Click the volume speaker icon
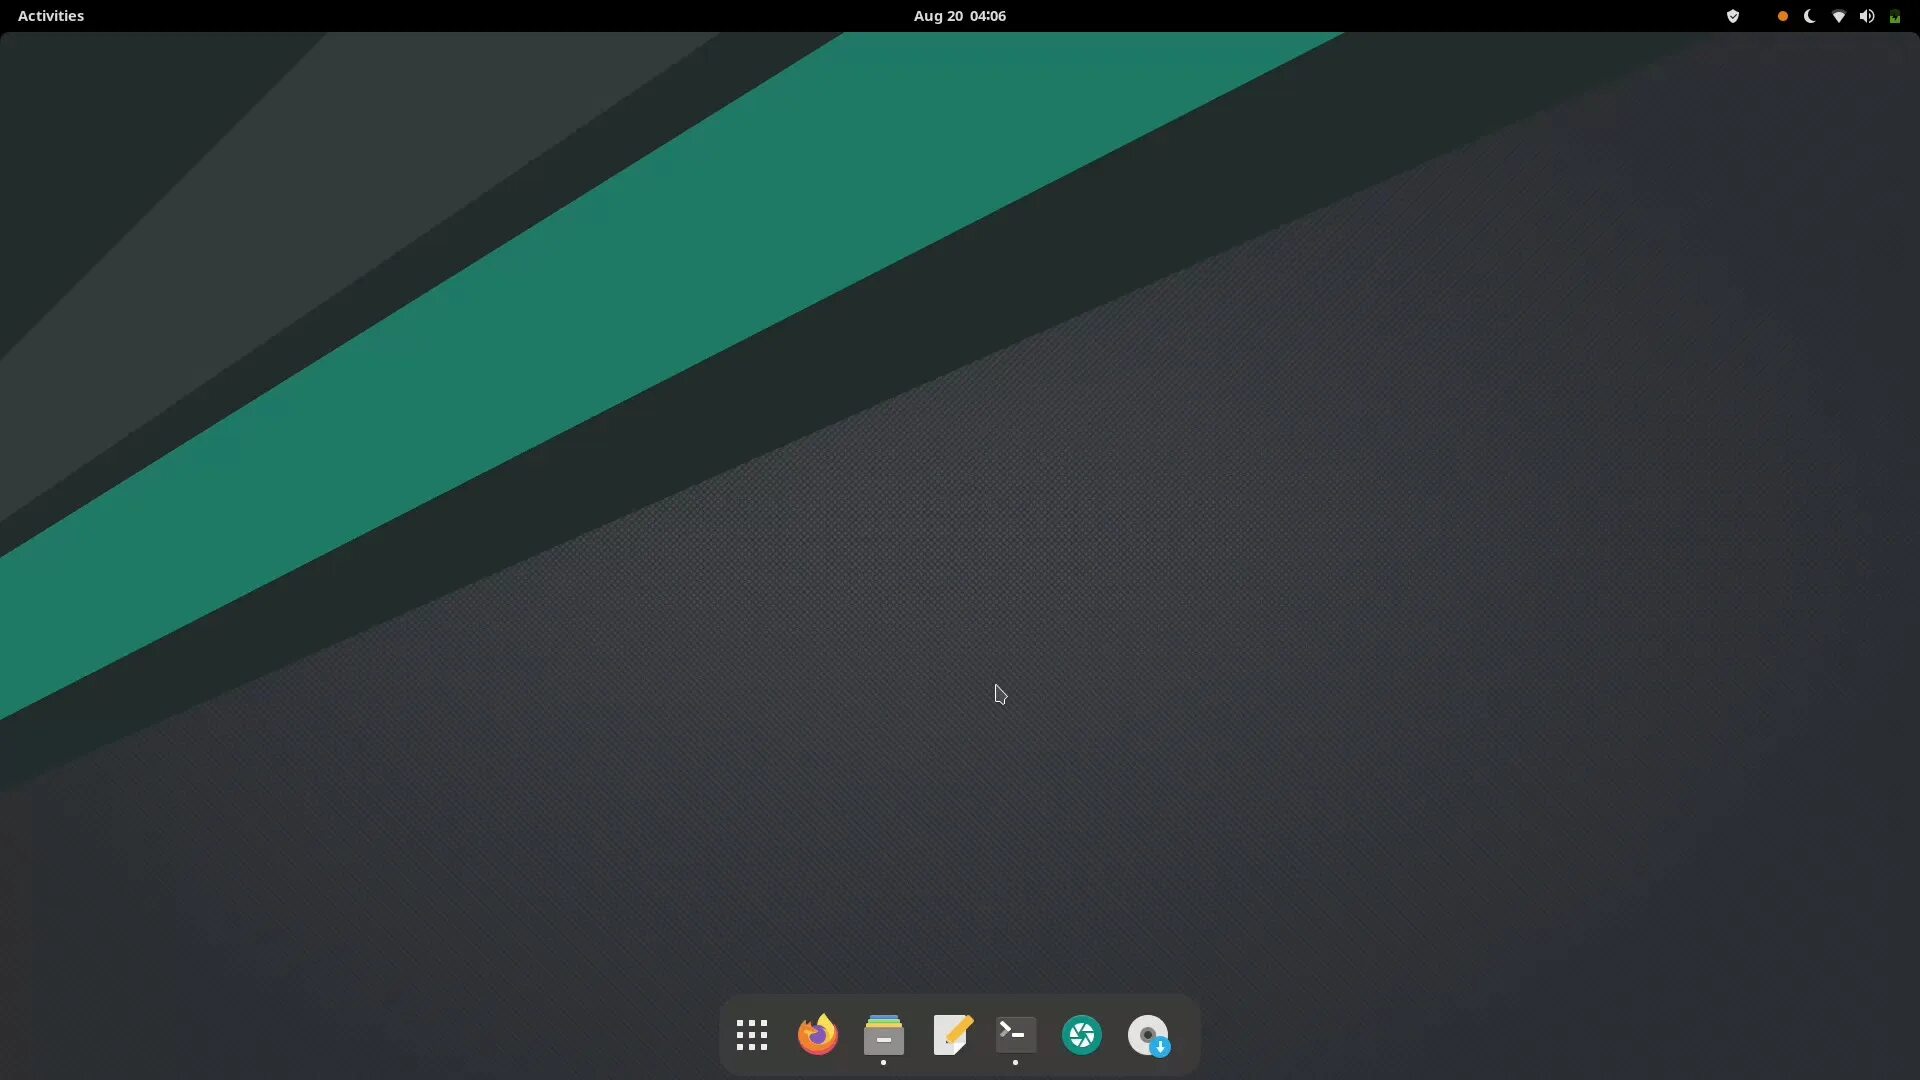This screenshot has width=1920, height=1080. [1866, 16]
